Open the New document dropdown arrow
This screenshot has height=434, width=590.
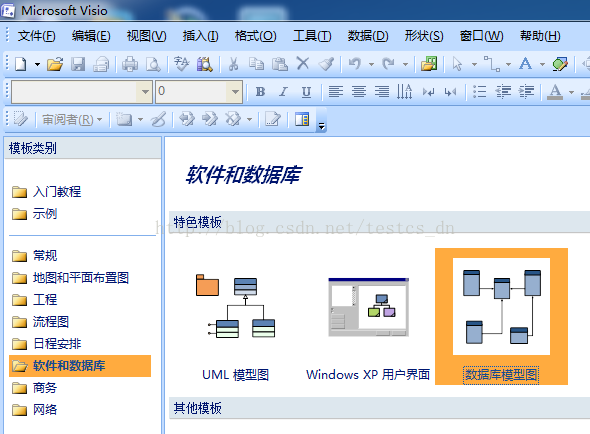[x=37, y=64]
